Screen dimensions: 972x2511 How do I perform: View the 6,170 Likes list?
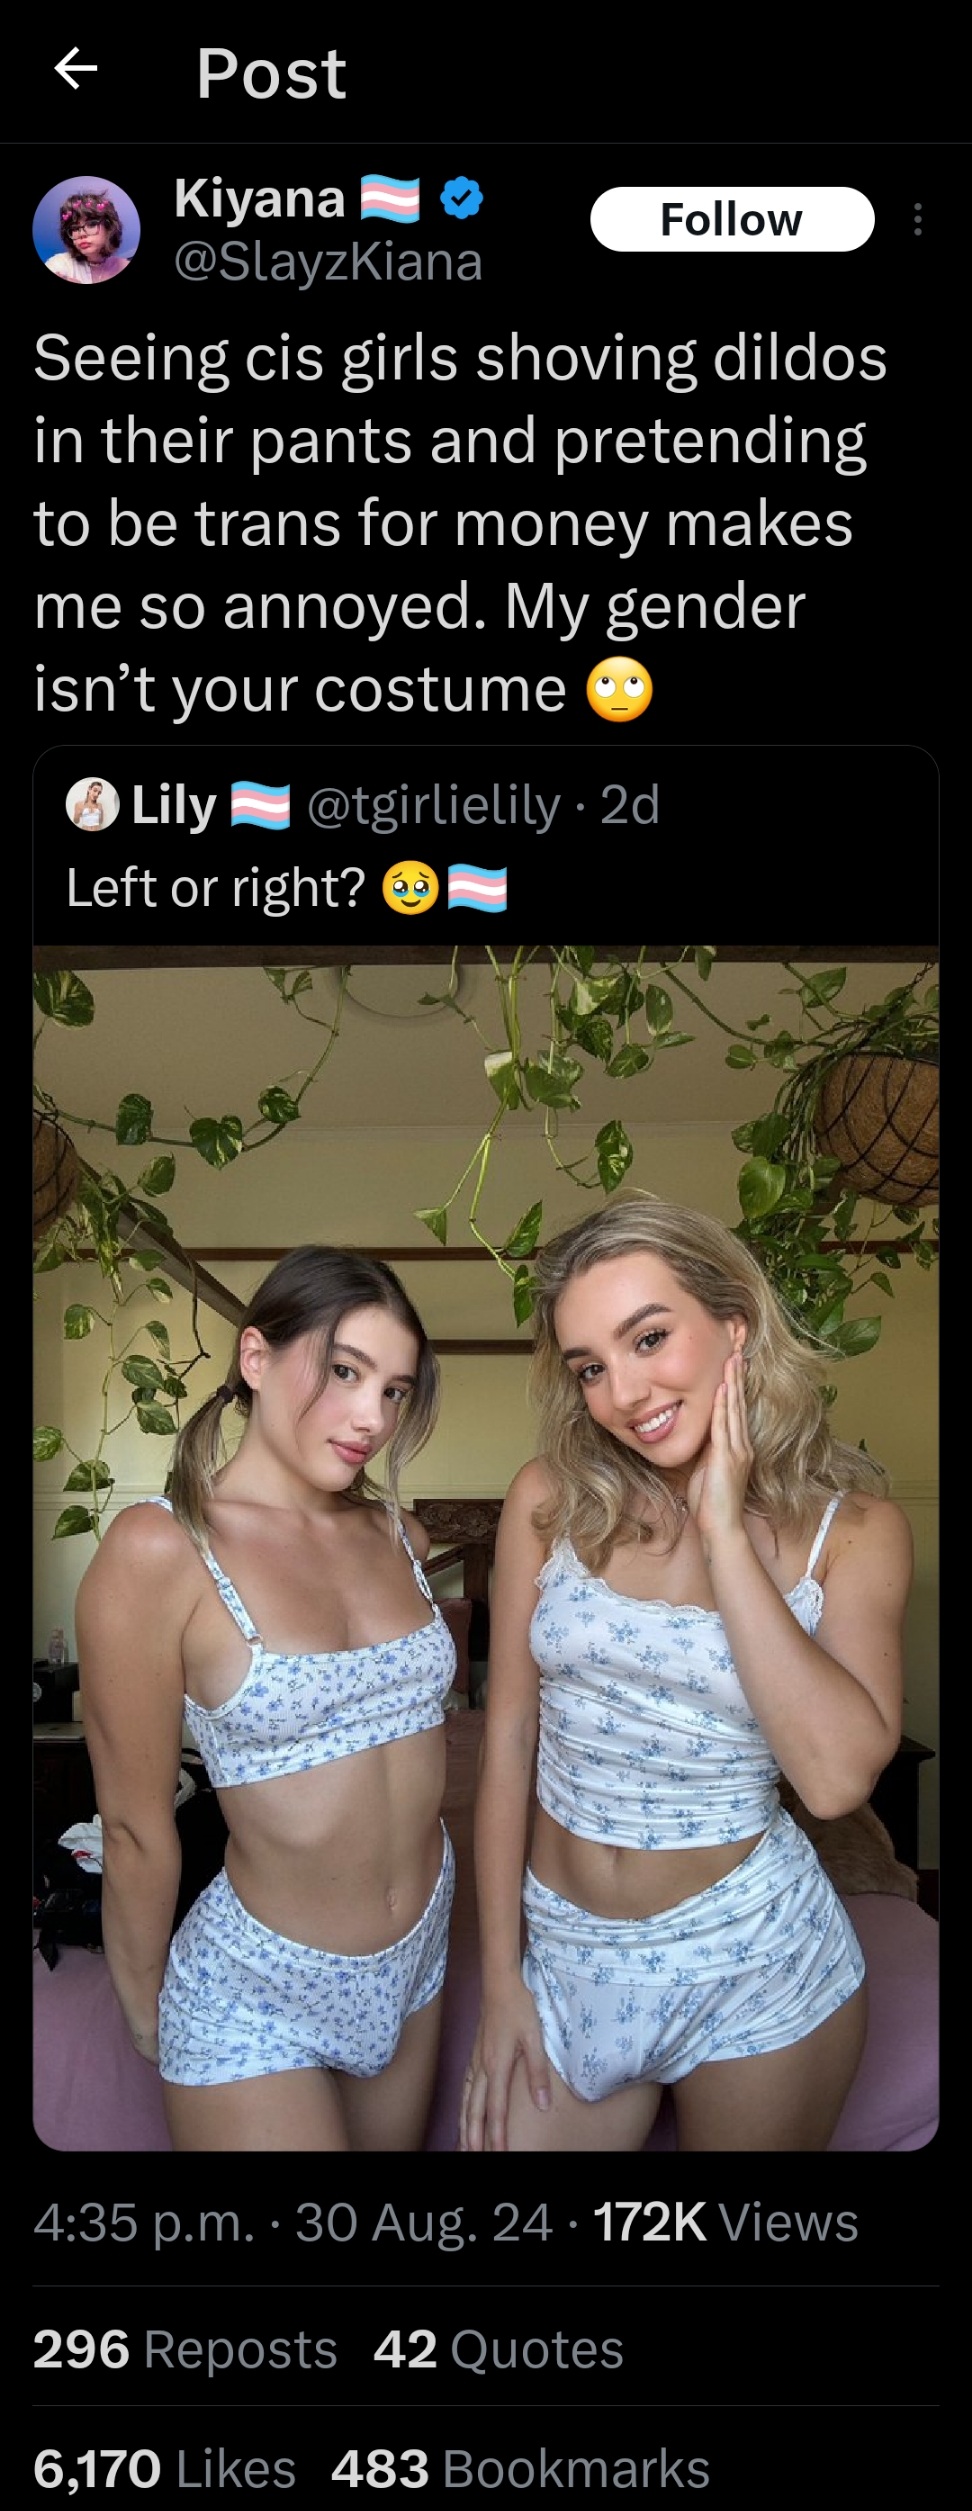coord(164,2468)
